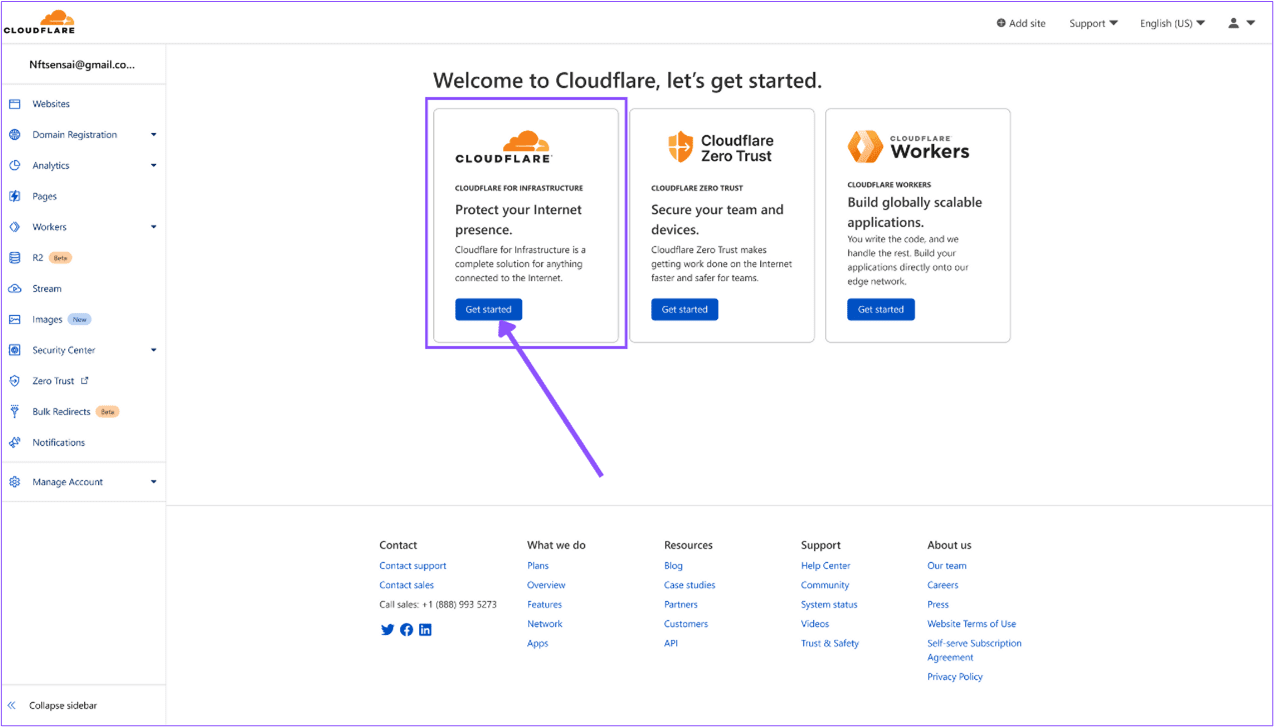The height and width of the screenshot is (727, 1274).
Task: Open the user profile dropdown
Action: pos(1241,23)
